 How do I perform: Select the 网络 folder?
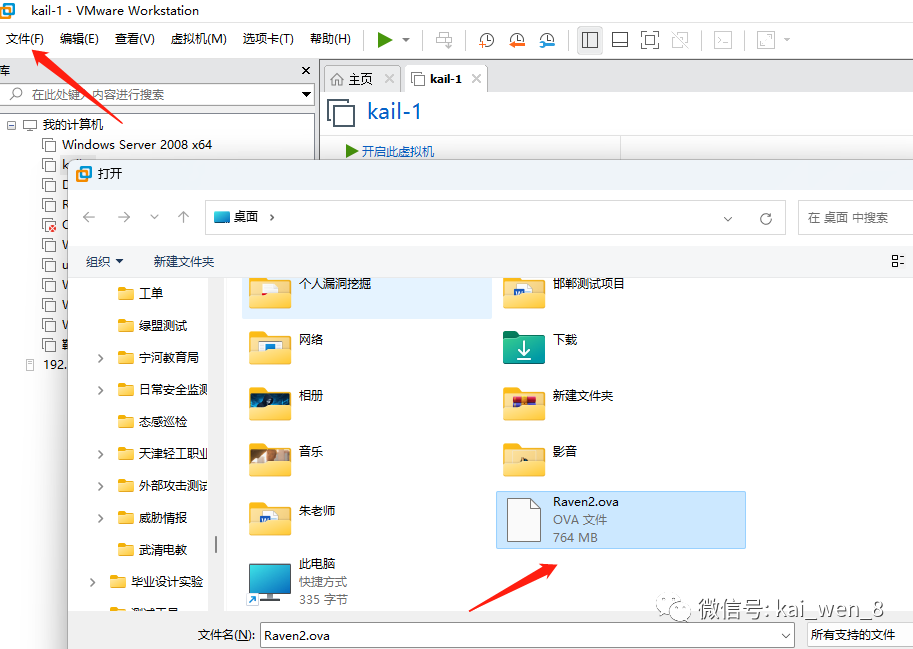(x=286, y=347)
